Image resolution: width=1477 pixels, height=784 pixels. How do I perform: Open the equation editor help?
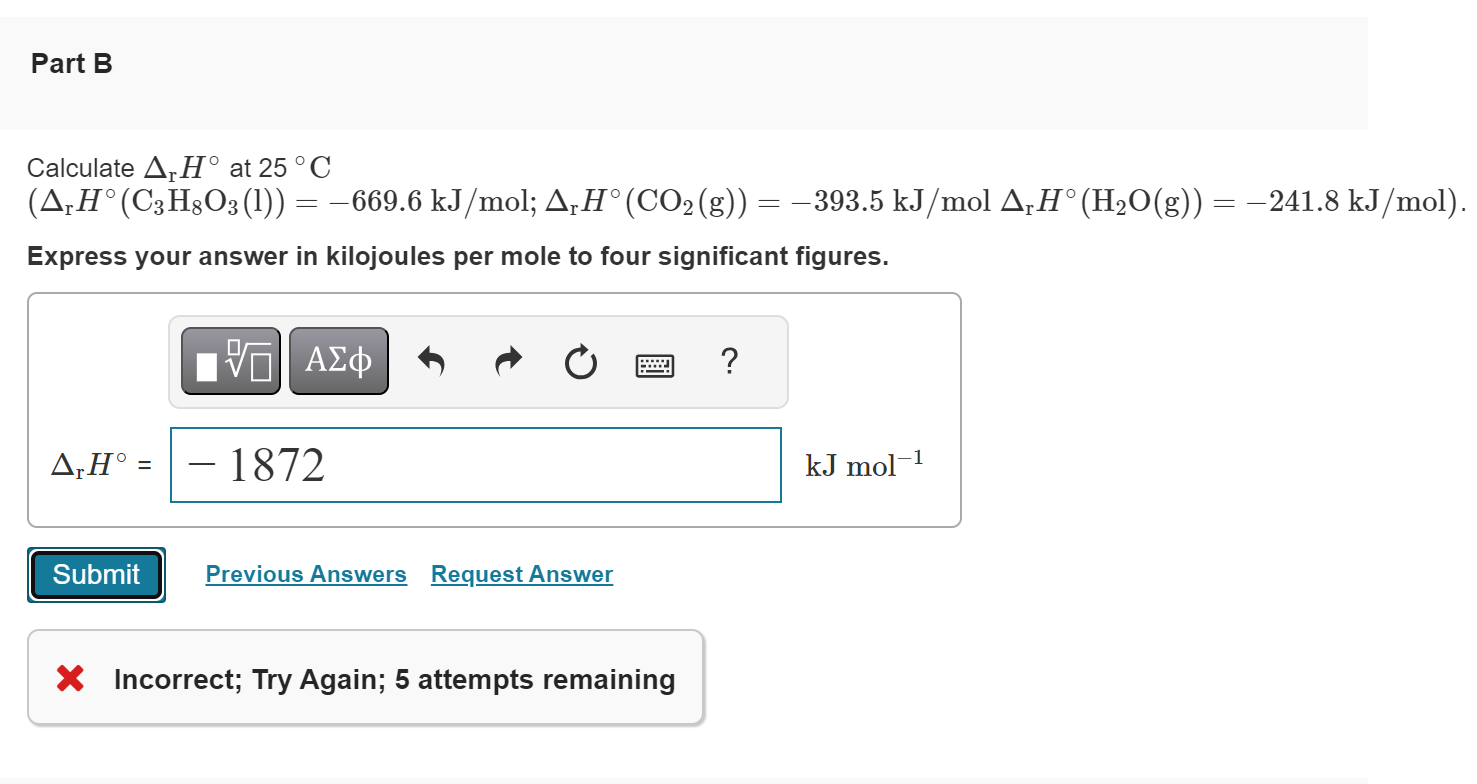(x=729, y=362)
